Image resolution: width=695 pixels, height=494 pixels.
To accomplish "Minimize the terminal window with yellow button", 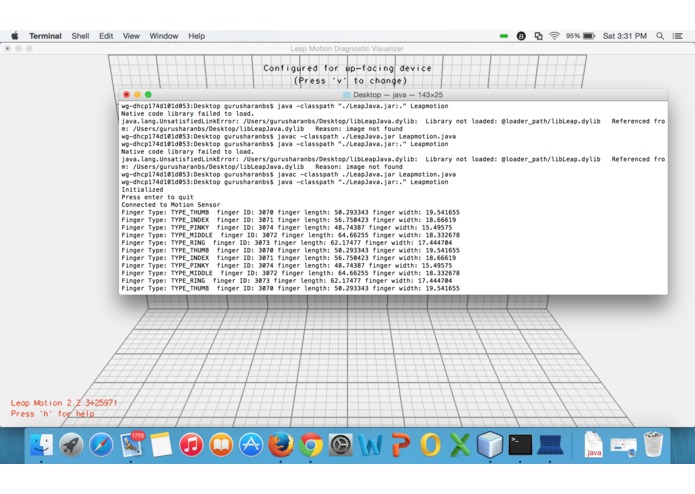I will [137, 94].
